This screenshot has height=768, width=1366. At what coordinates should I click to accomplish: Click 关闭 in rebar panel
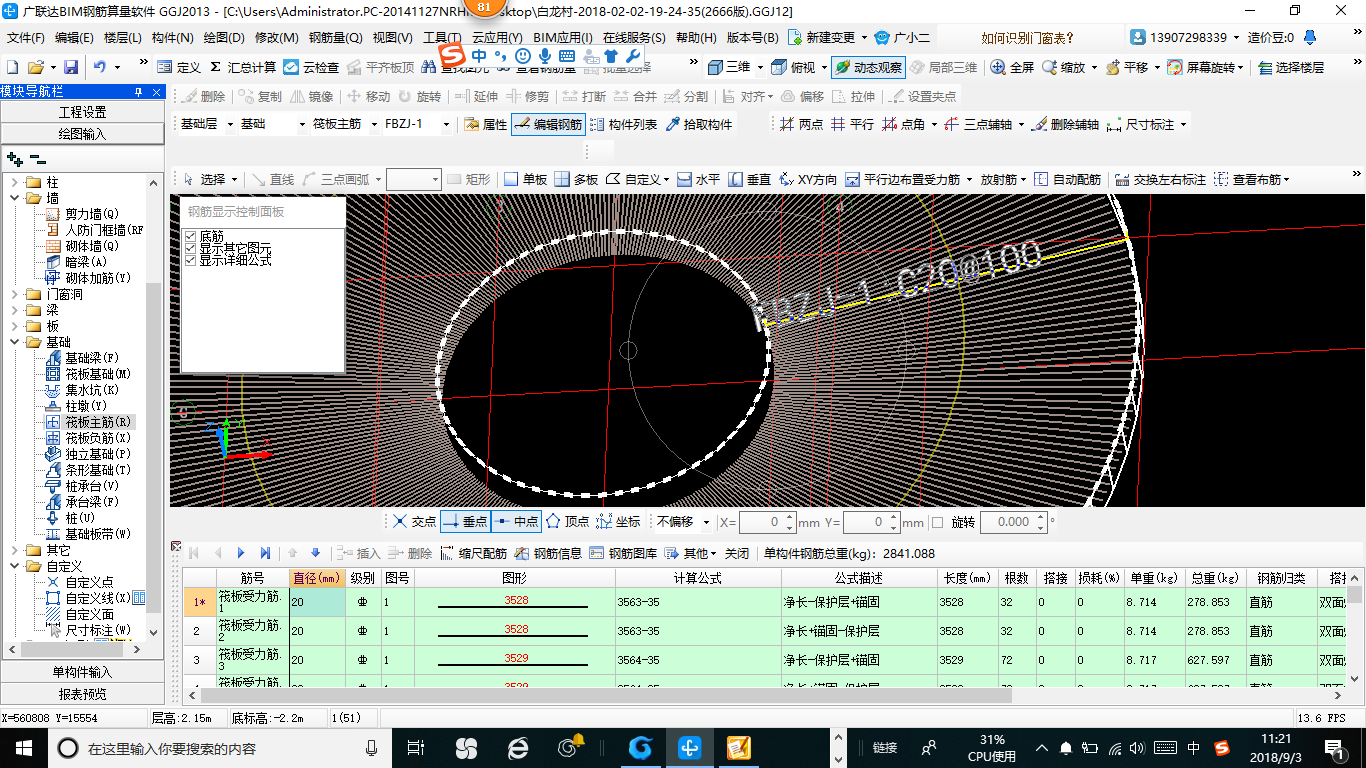737,553
